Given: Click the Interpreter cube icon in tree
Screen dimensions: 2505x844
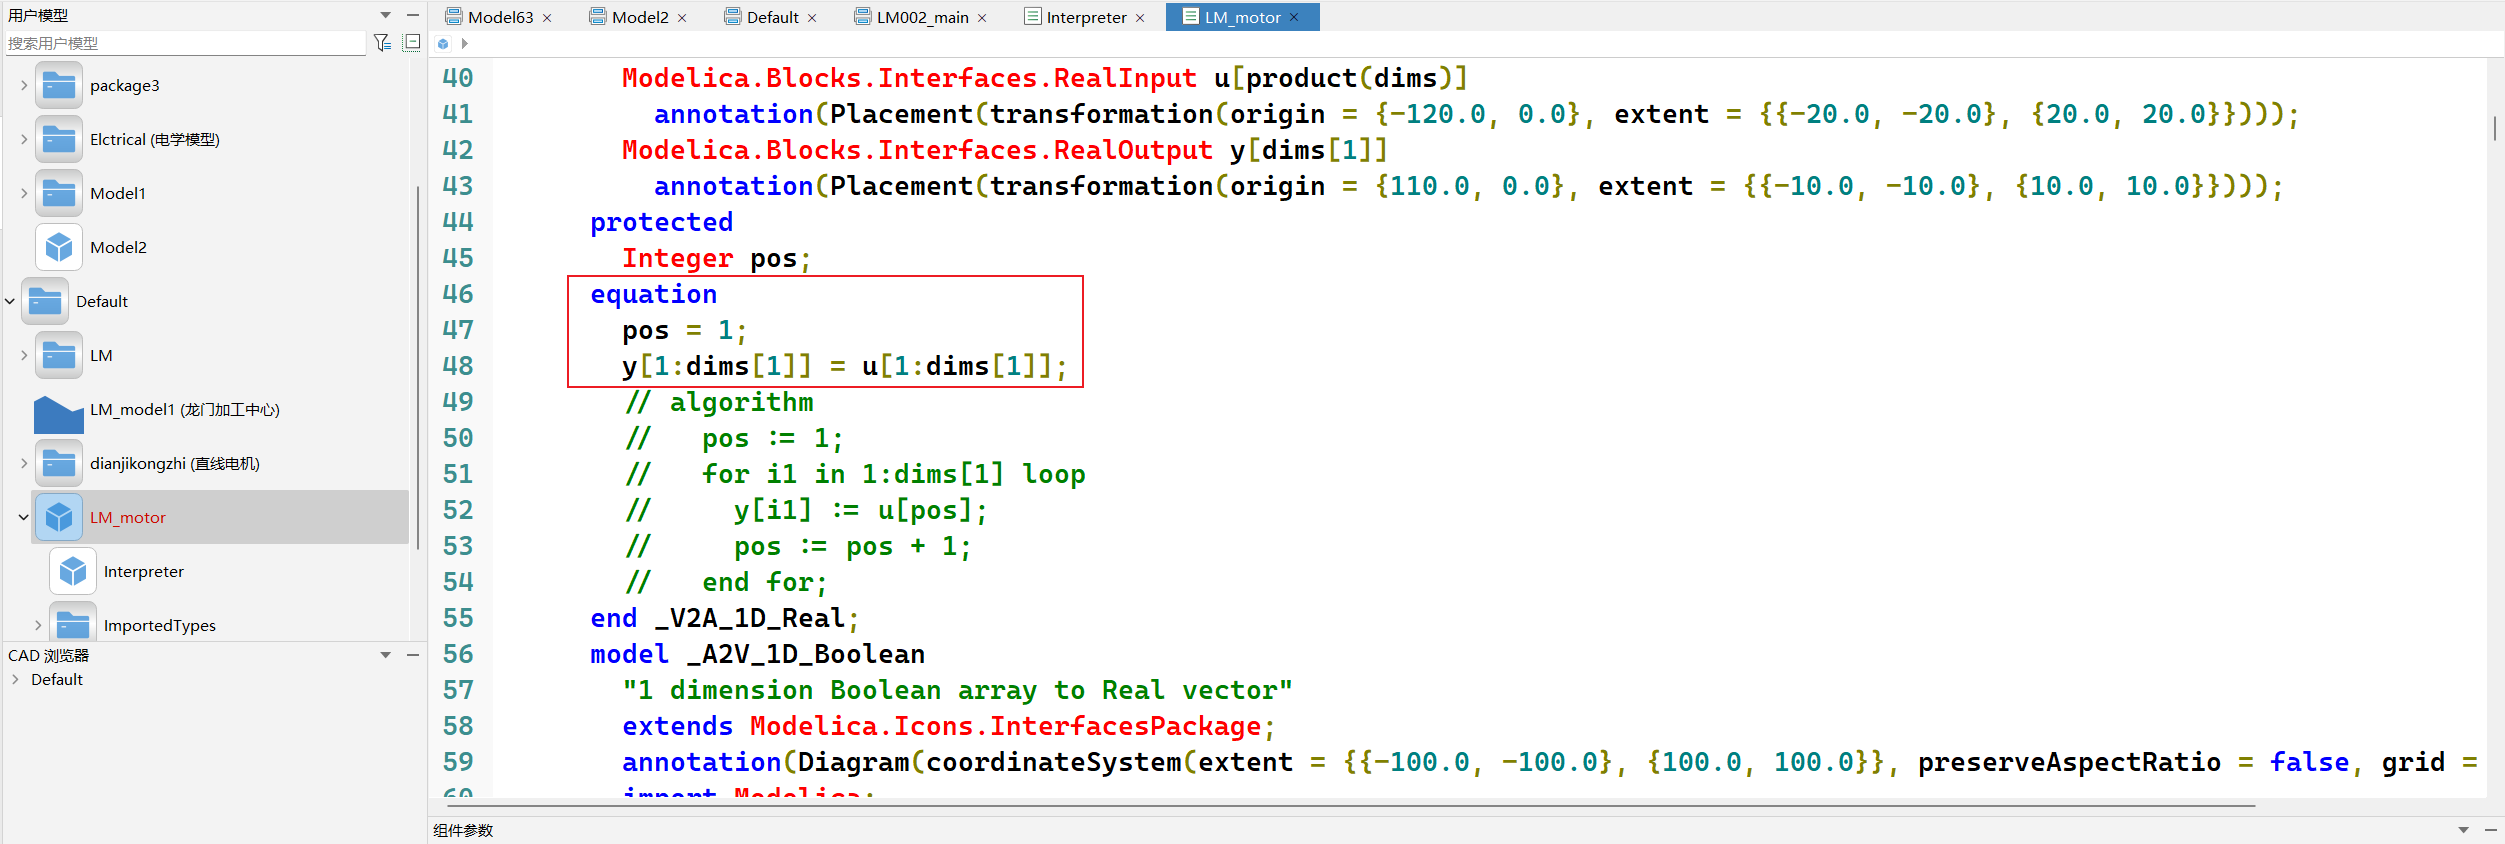Looking at the screenshot, I should [73, 571].
